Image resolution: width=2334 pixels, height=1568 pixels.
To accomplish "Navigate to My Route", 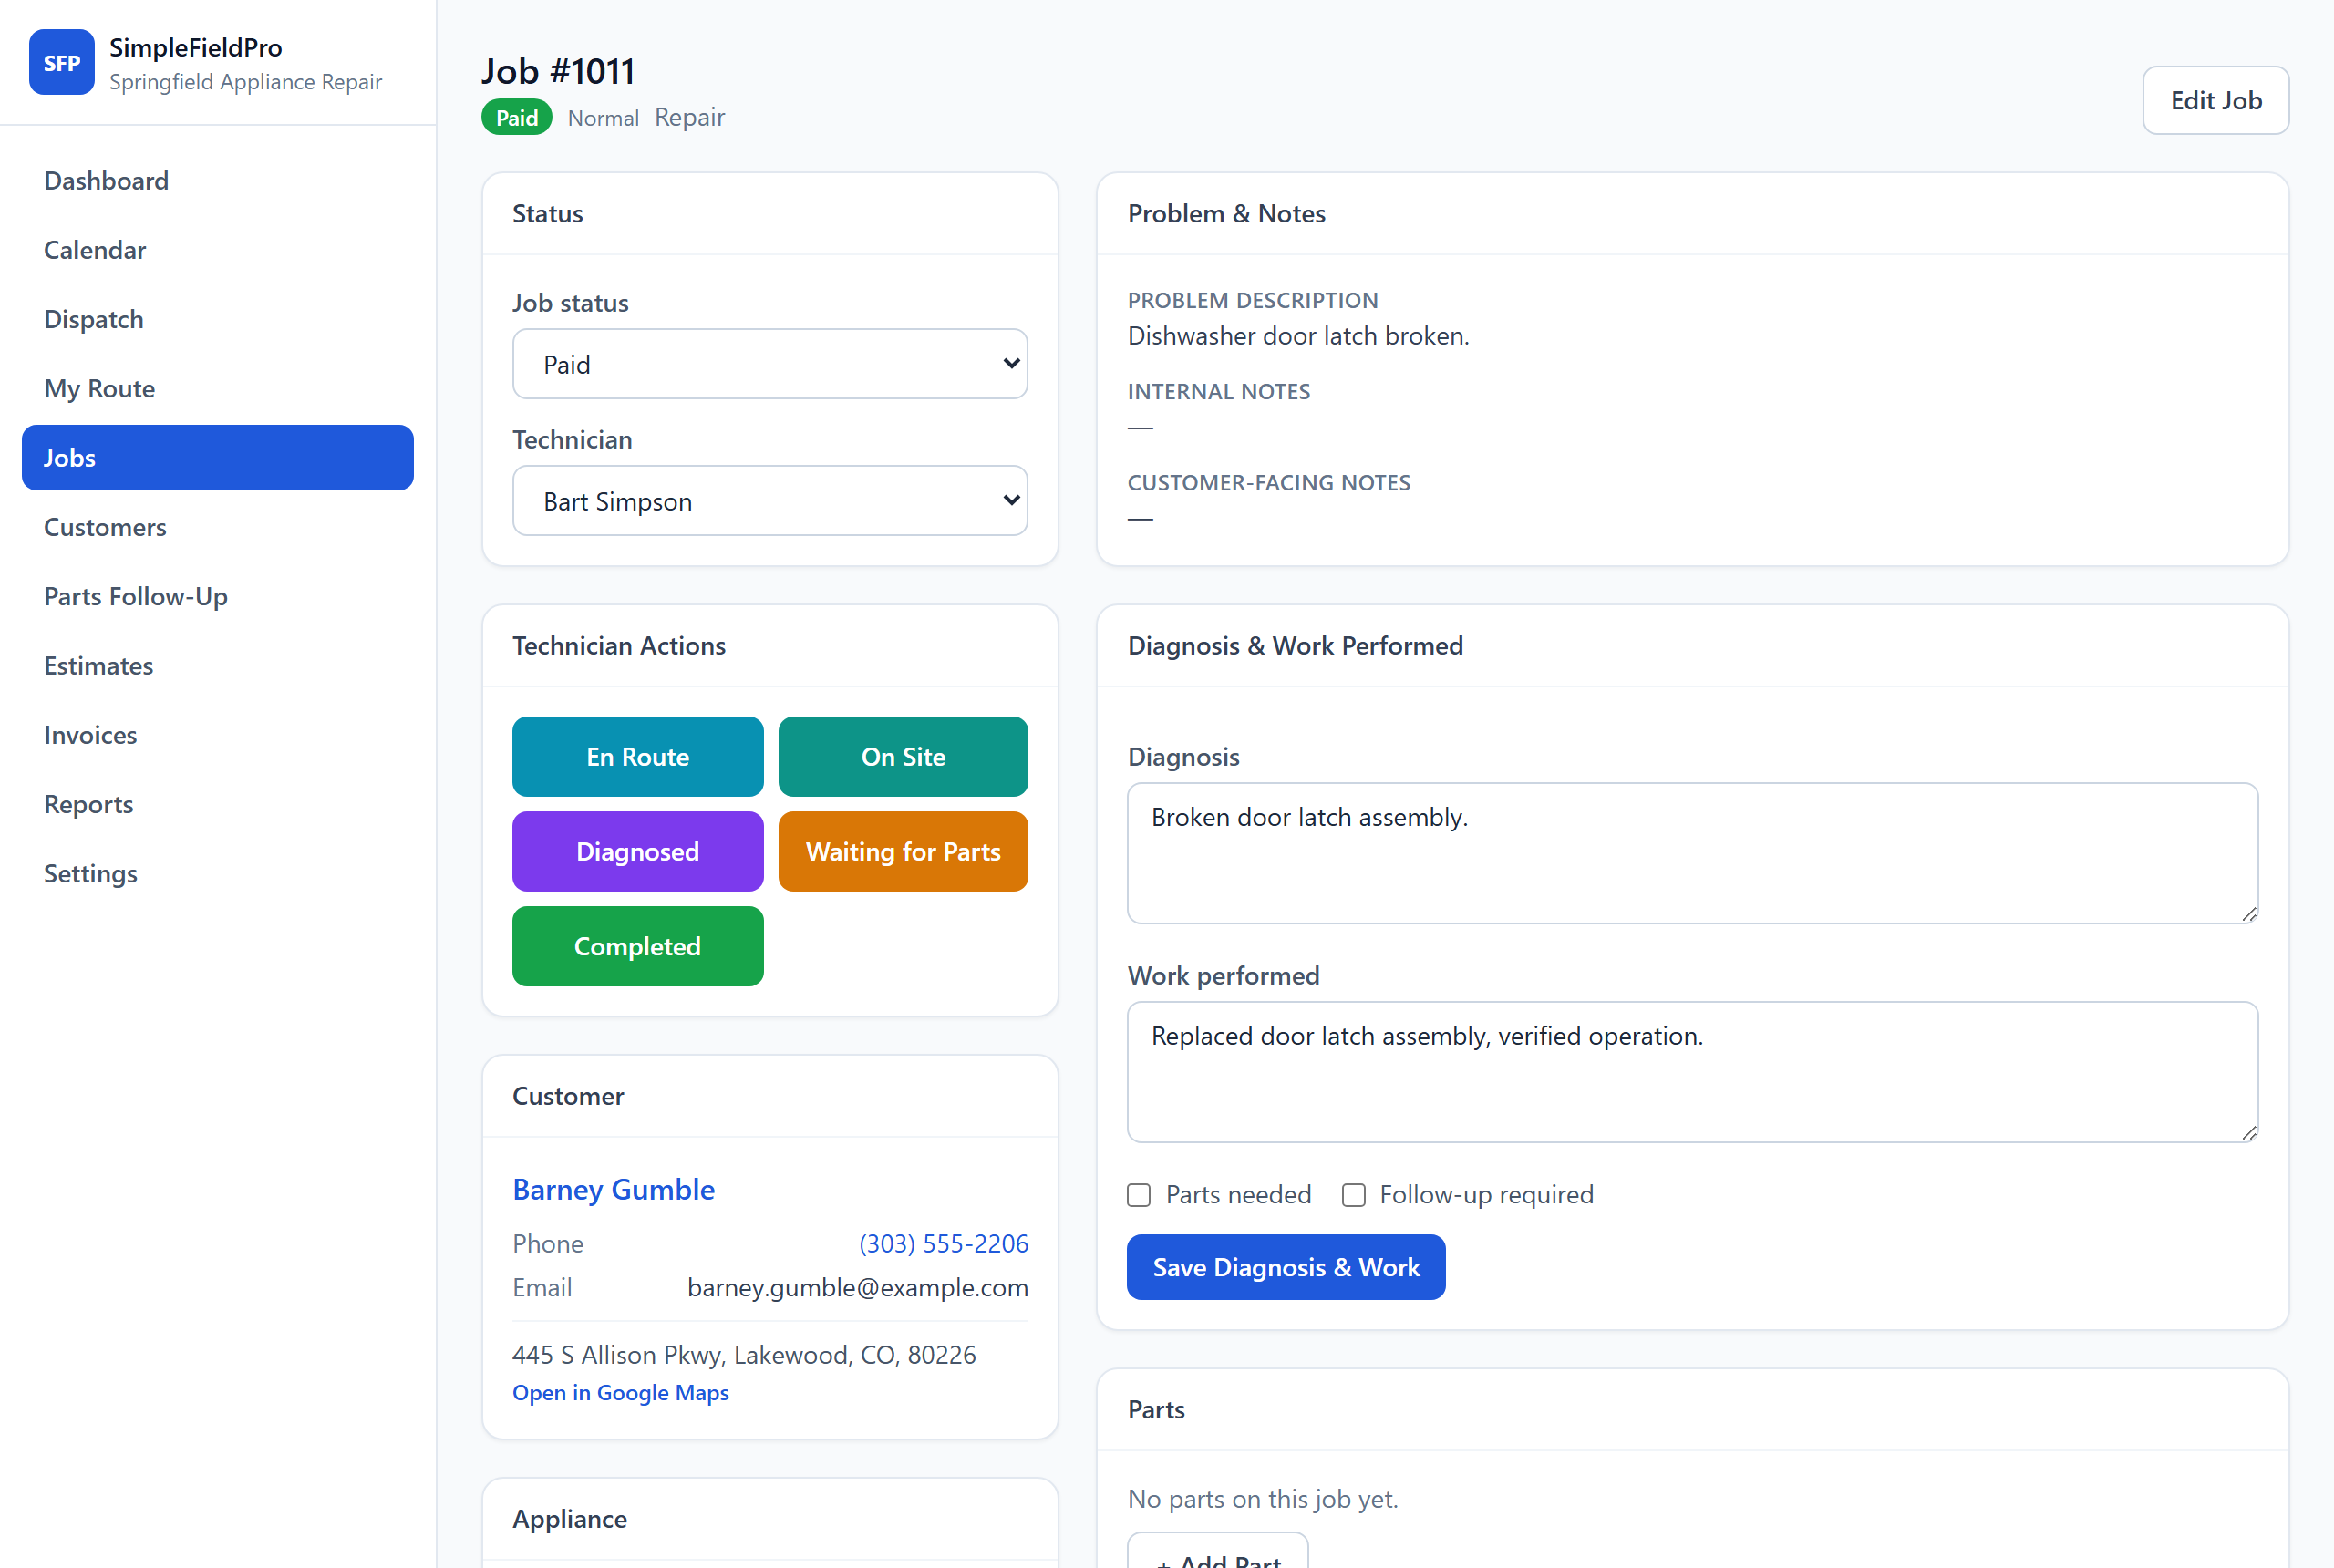I will pyautogui.click(x=217, y=389).
